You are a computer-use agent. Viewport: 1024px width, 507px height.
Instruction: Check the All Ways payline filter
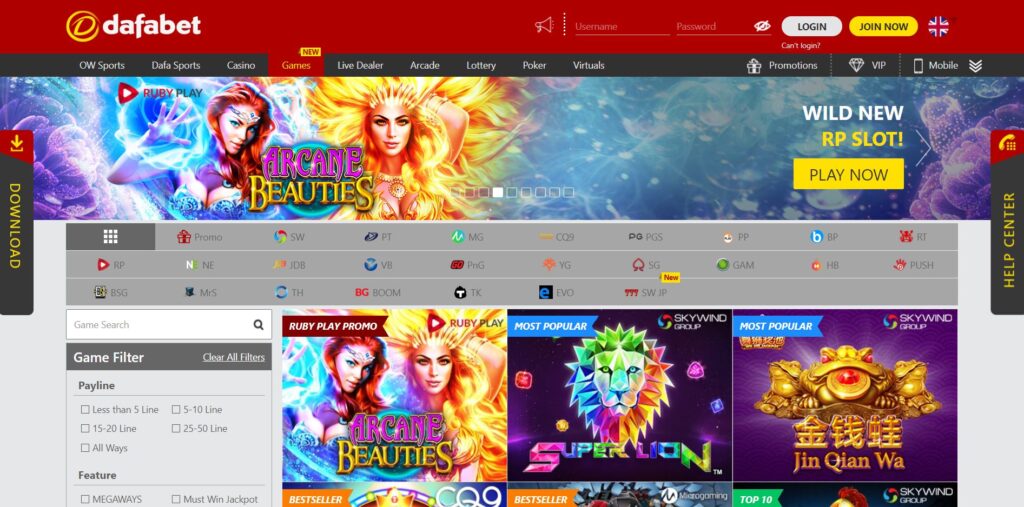click(85, 448)
